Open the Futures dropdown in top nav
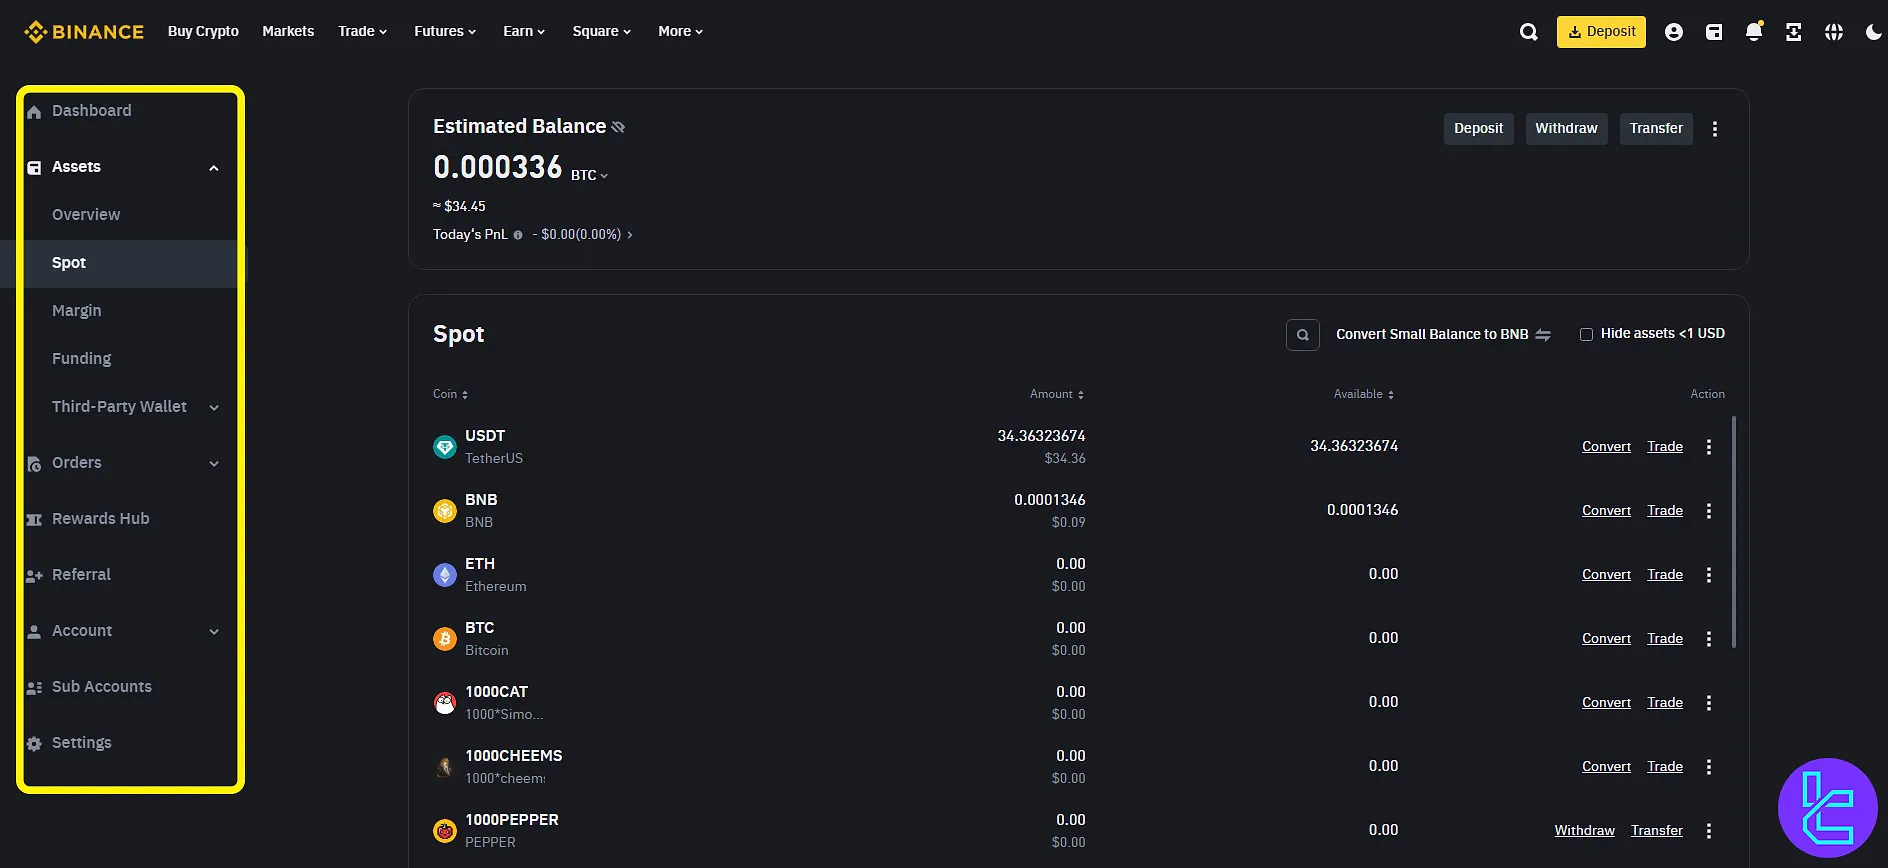1888x868 pixels. [x=445, y=32]
